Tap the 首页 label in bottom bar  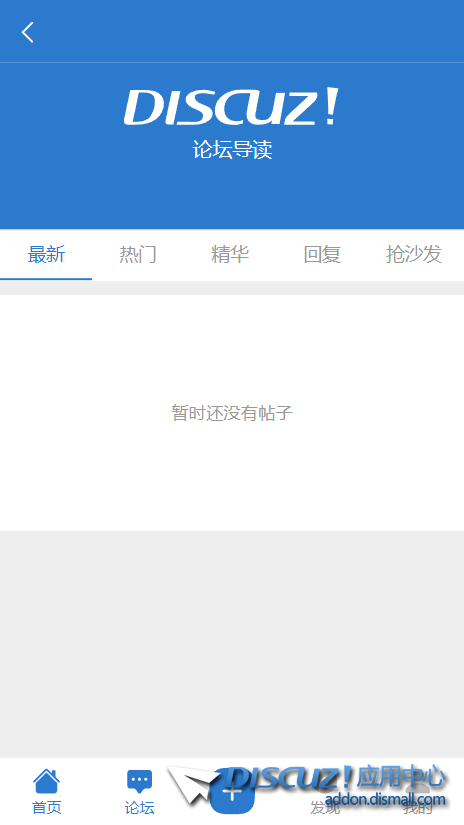(46, 807)
